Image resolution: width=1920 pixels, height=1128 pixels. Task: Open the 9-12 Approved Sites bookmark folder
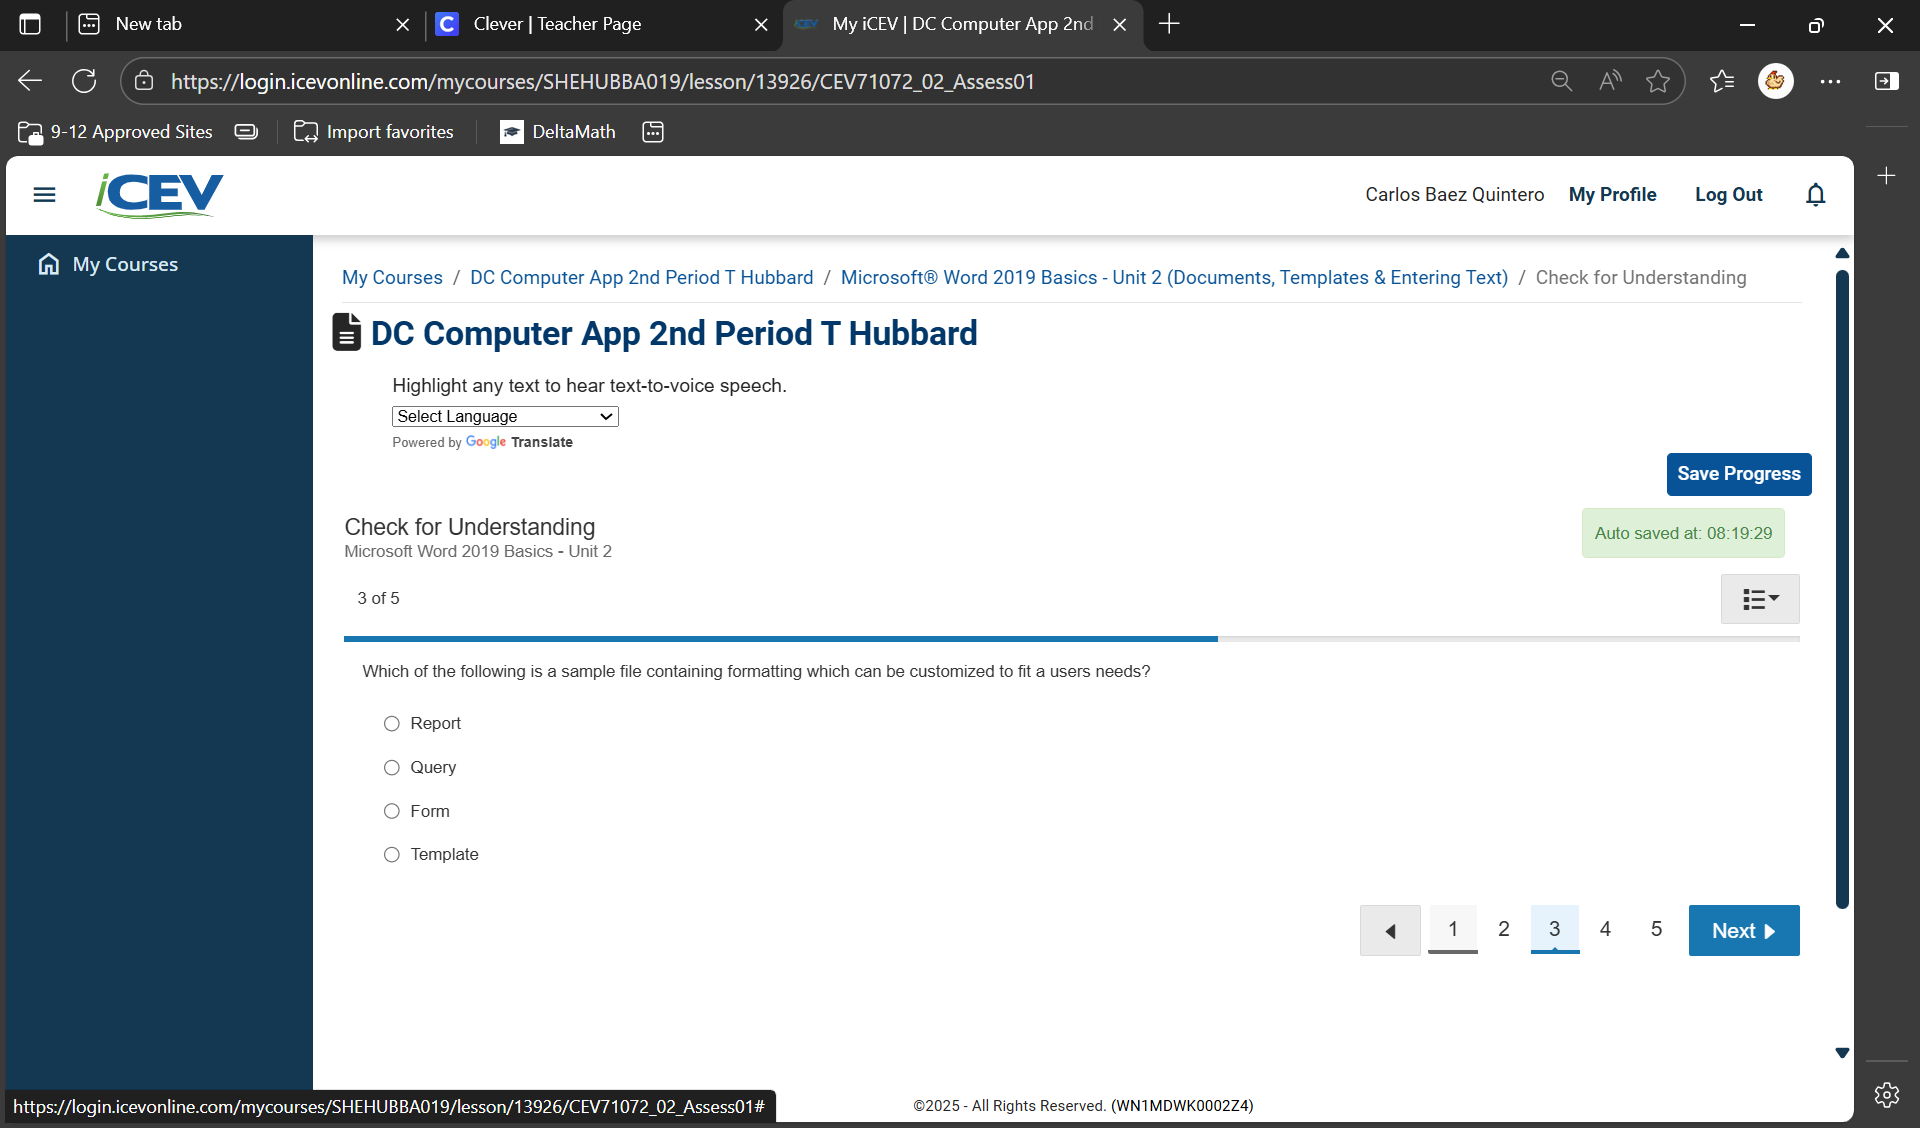[116, 132]
